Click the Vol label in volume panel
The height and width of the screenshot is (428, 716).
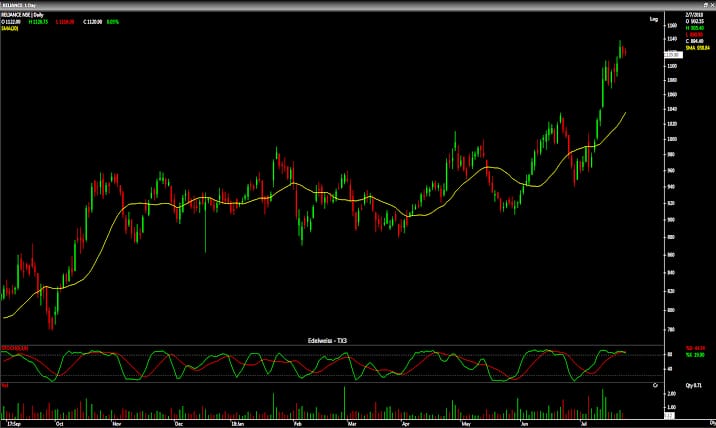pos(5,384)
